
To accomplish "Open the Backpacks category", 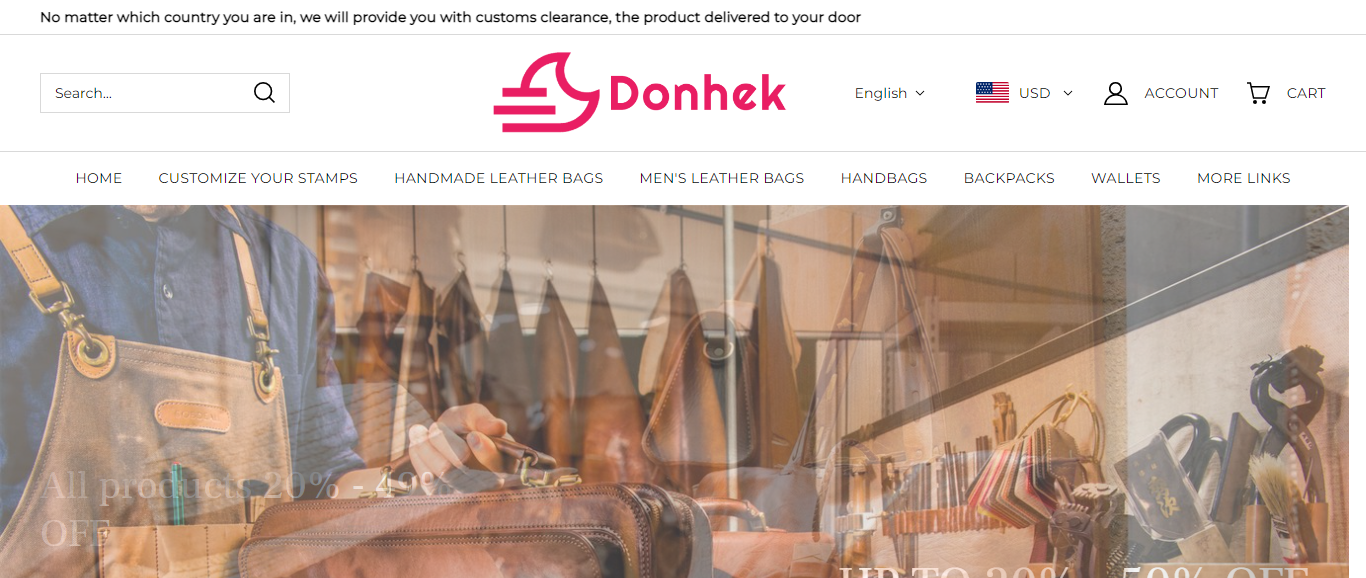I will [1009, 178].
